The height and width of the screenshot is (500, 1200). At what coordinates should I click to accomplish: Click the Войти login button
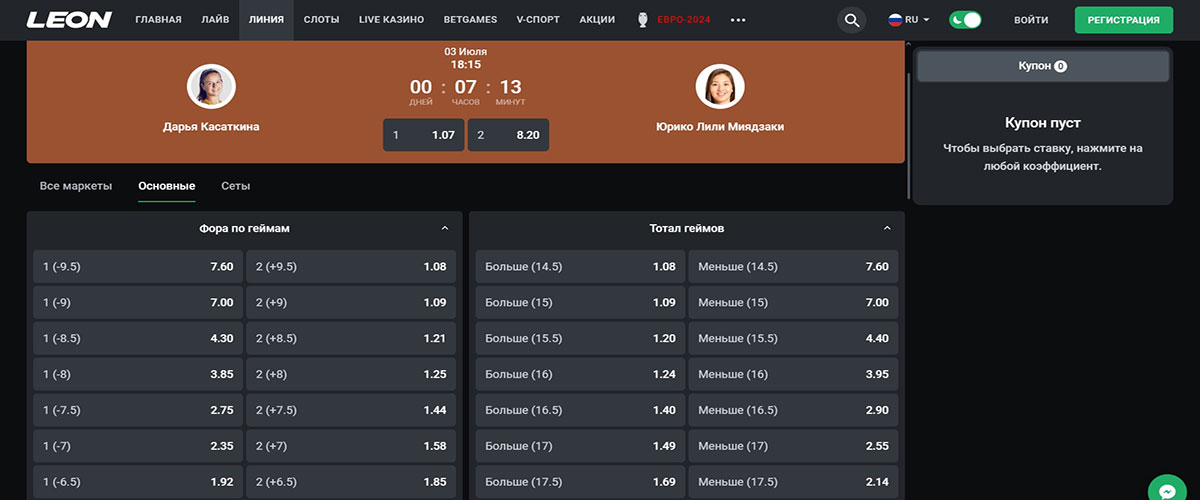click(x=1031, y=20)
